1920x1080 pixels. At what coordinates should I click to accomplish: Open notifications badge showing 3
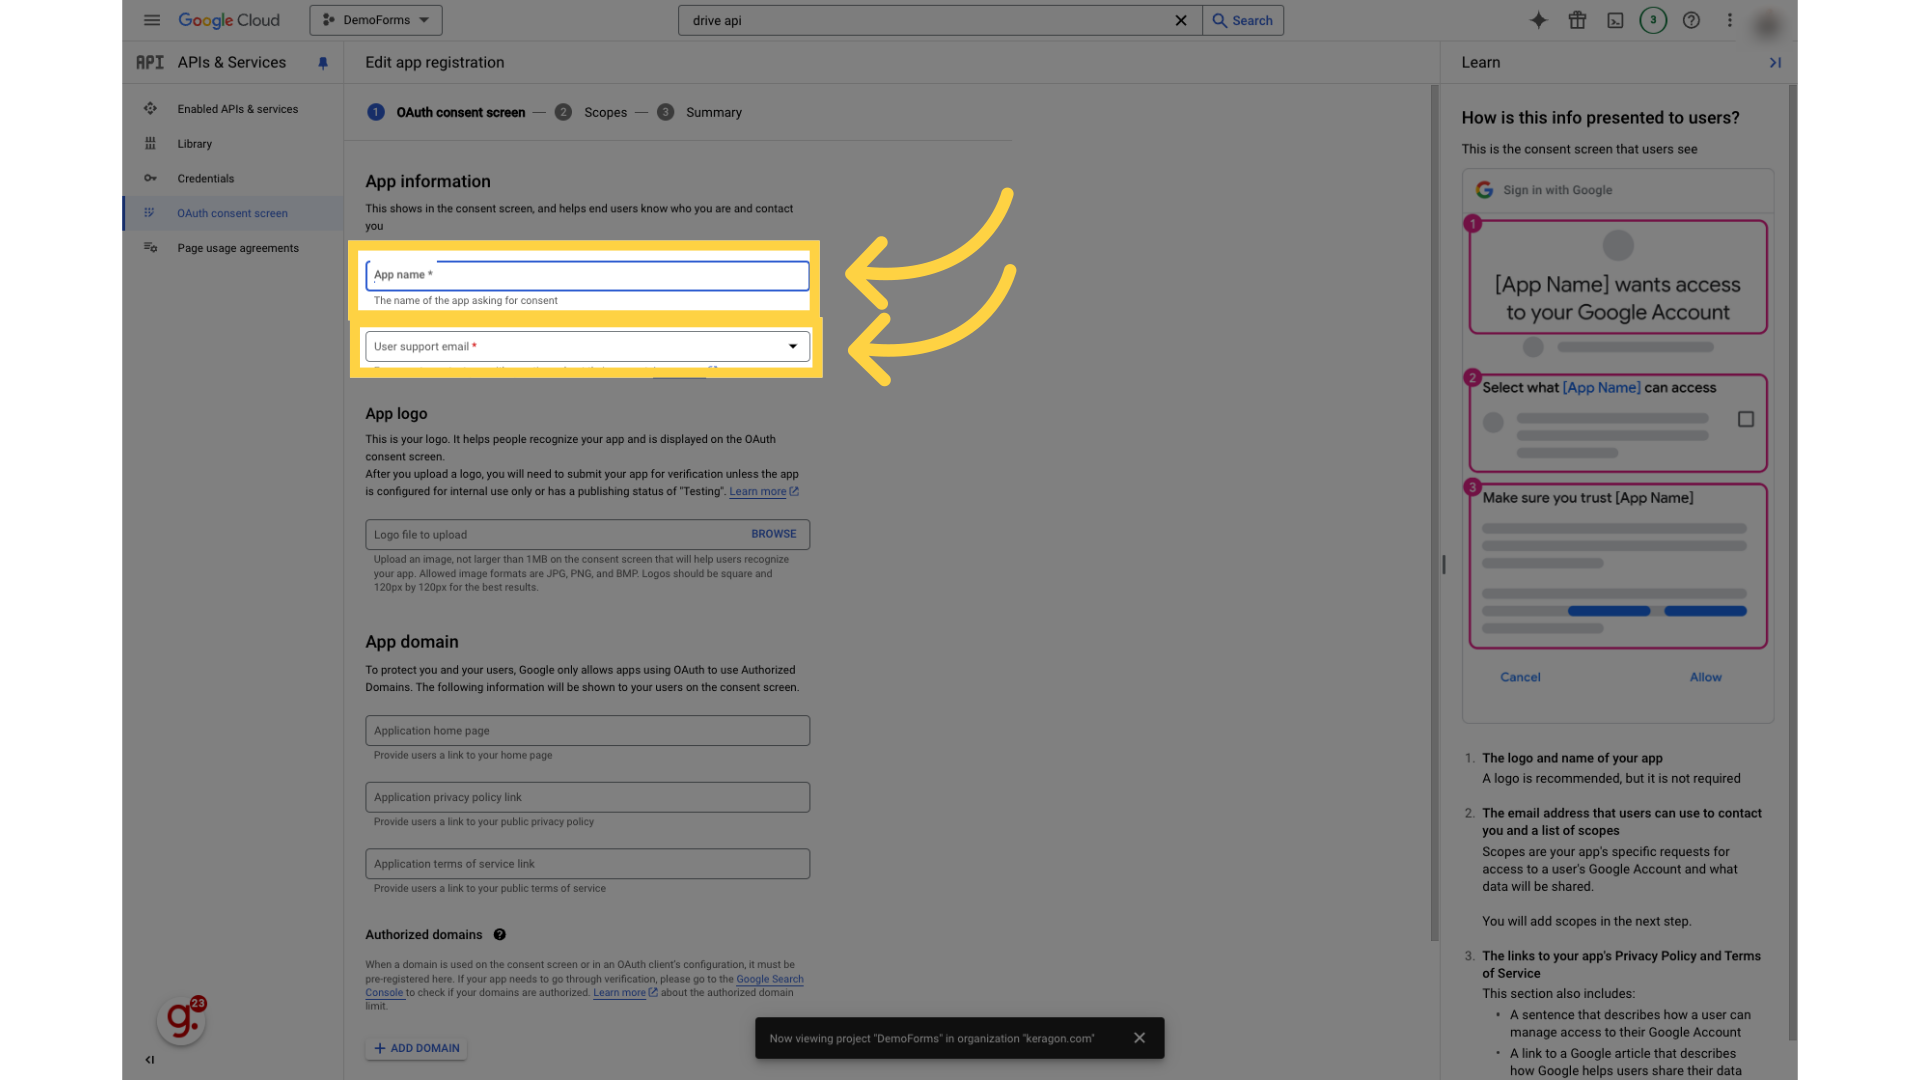pos(1653,20)
